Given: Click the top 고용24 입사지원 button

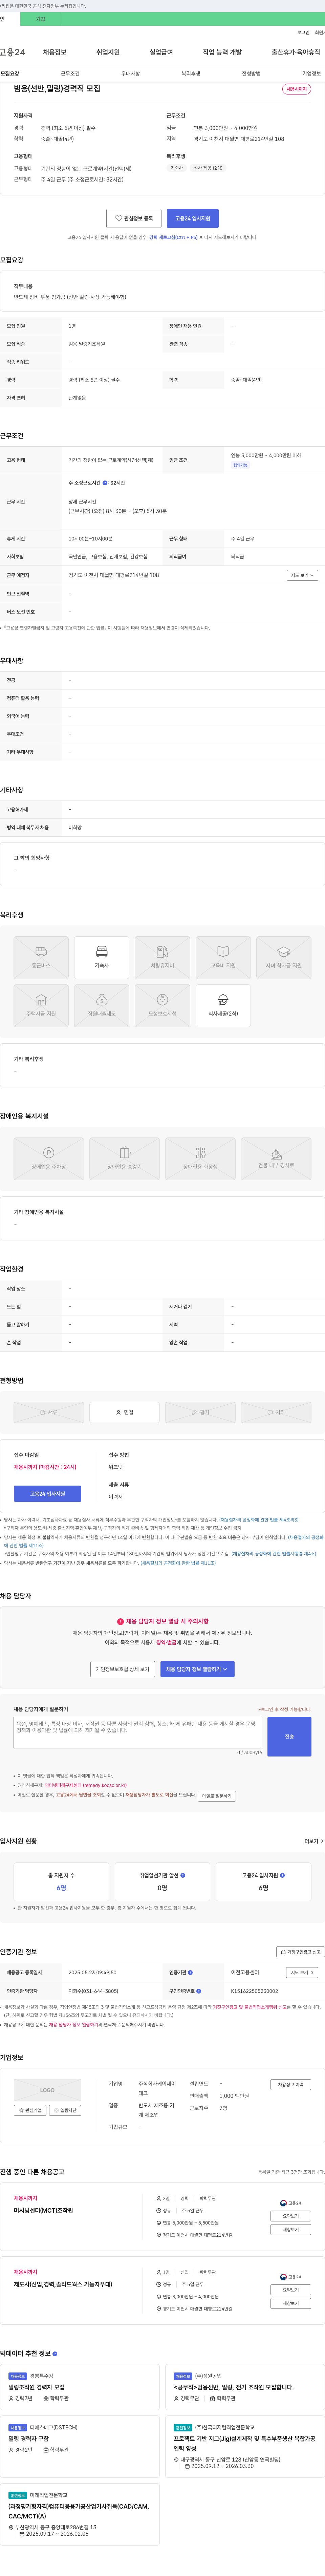Looking at the screenshot, I should click(x=193, y=218).
